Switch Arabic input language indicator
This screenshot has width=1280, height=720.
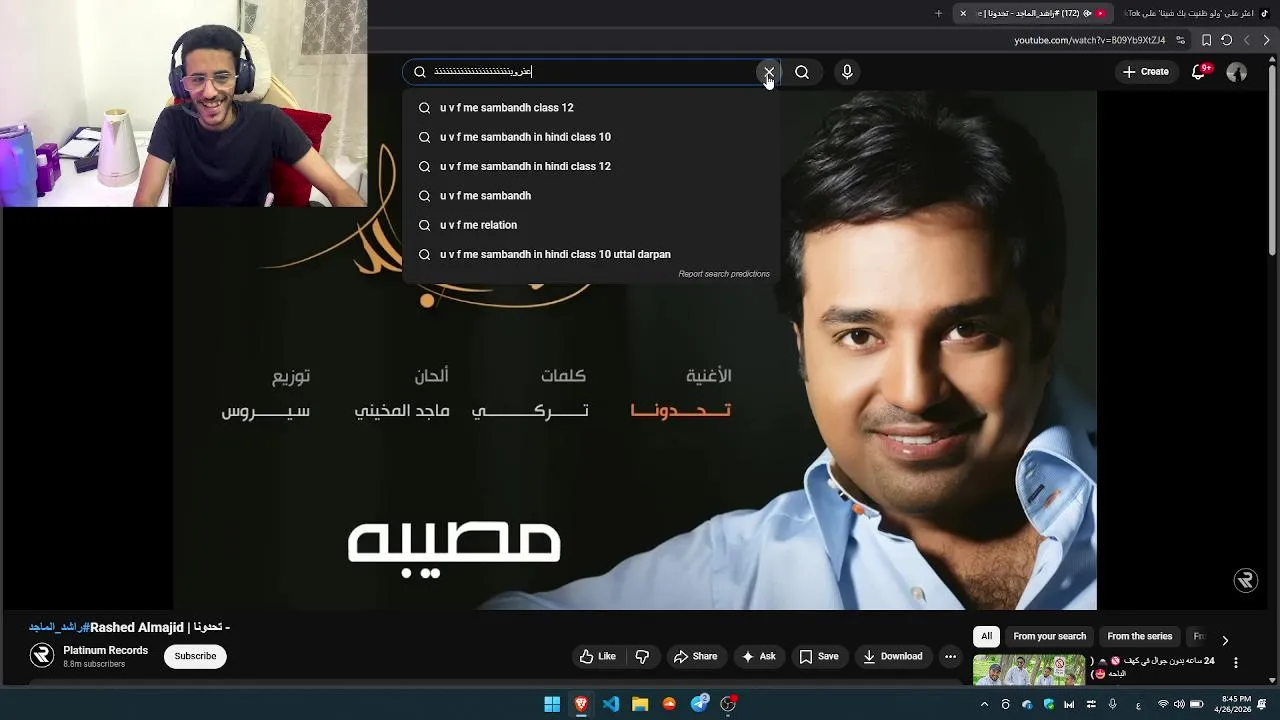tap(1138, 705)
